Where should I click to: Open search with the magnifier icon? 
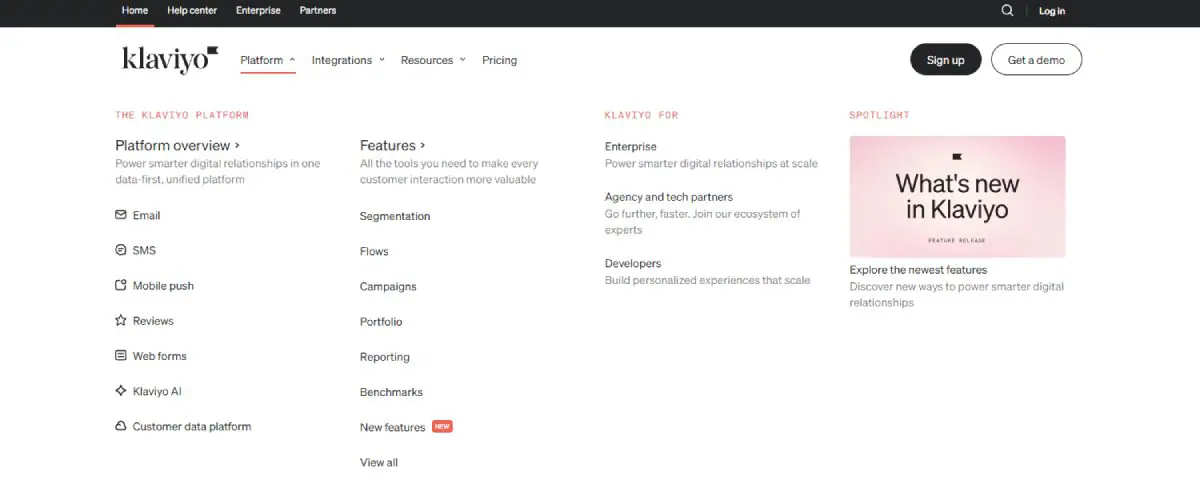[1007, 11]
